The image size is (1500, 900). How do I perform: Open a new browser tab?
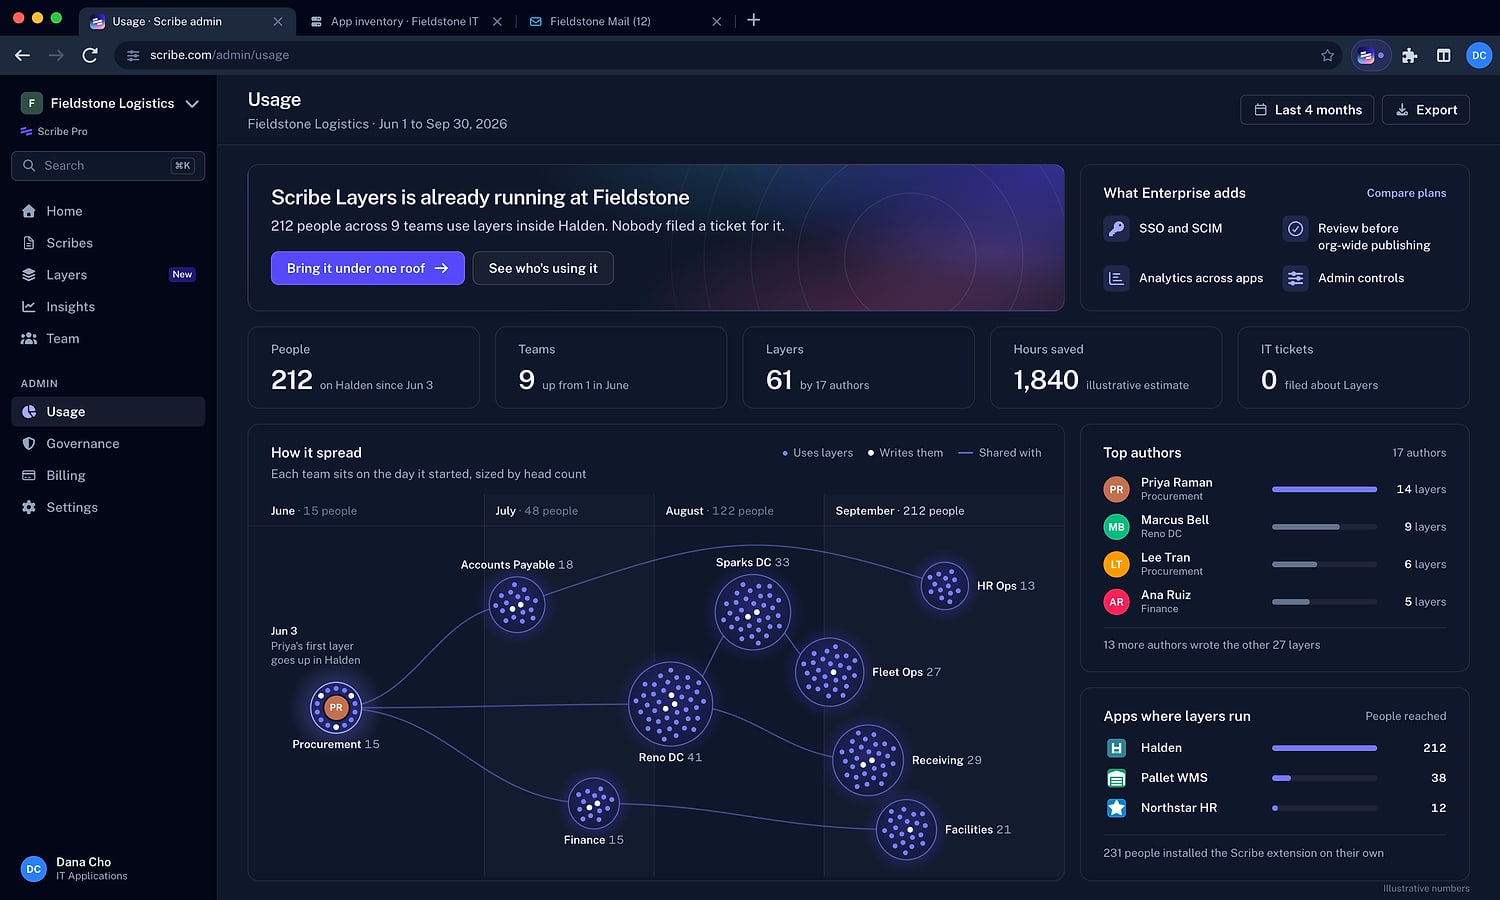pos(754,20)
